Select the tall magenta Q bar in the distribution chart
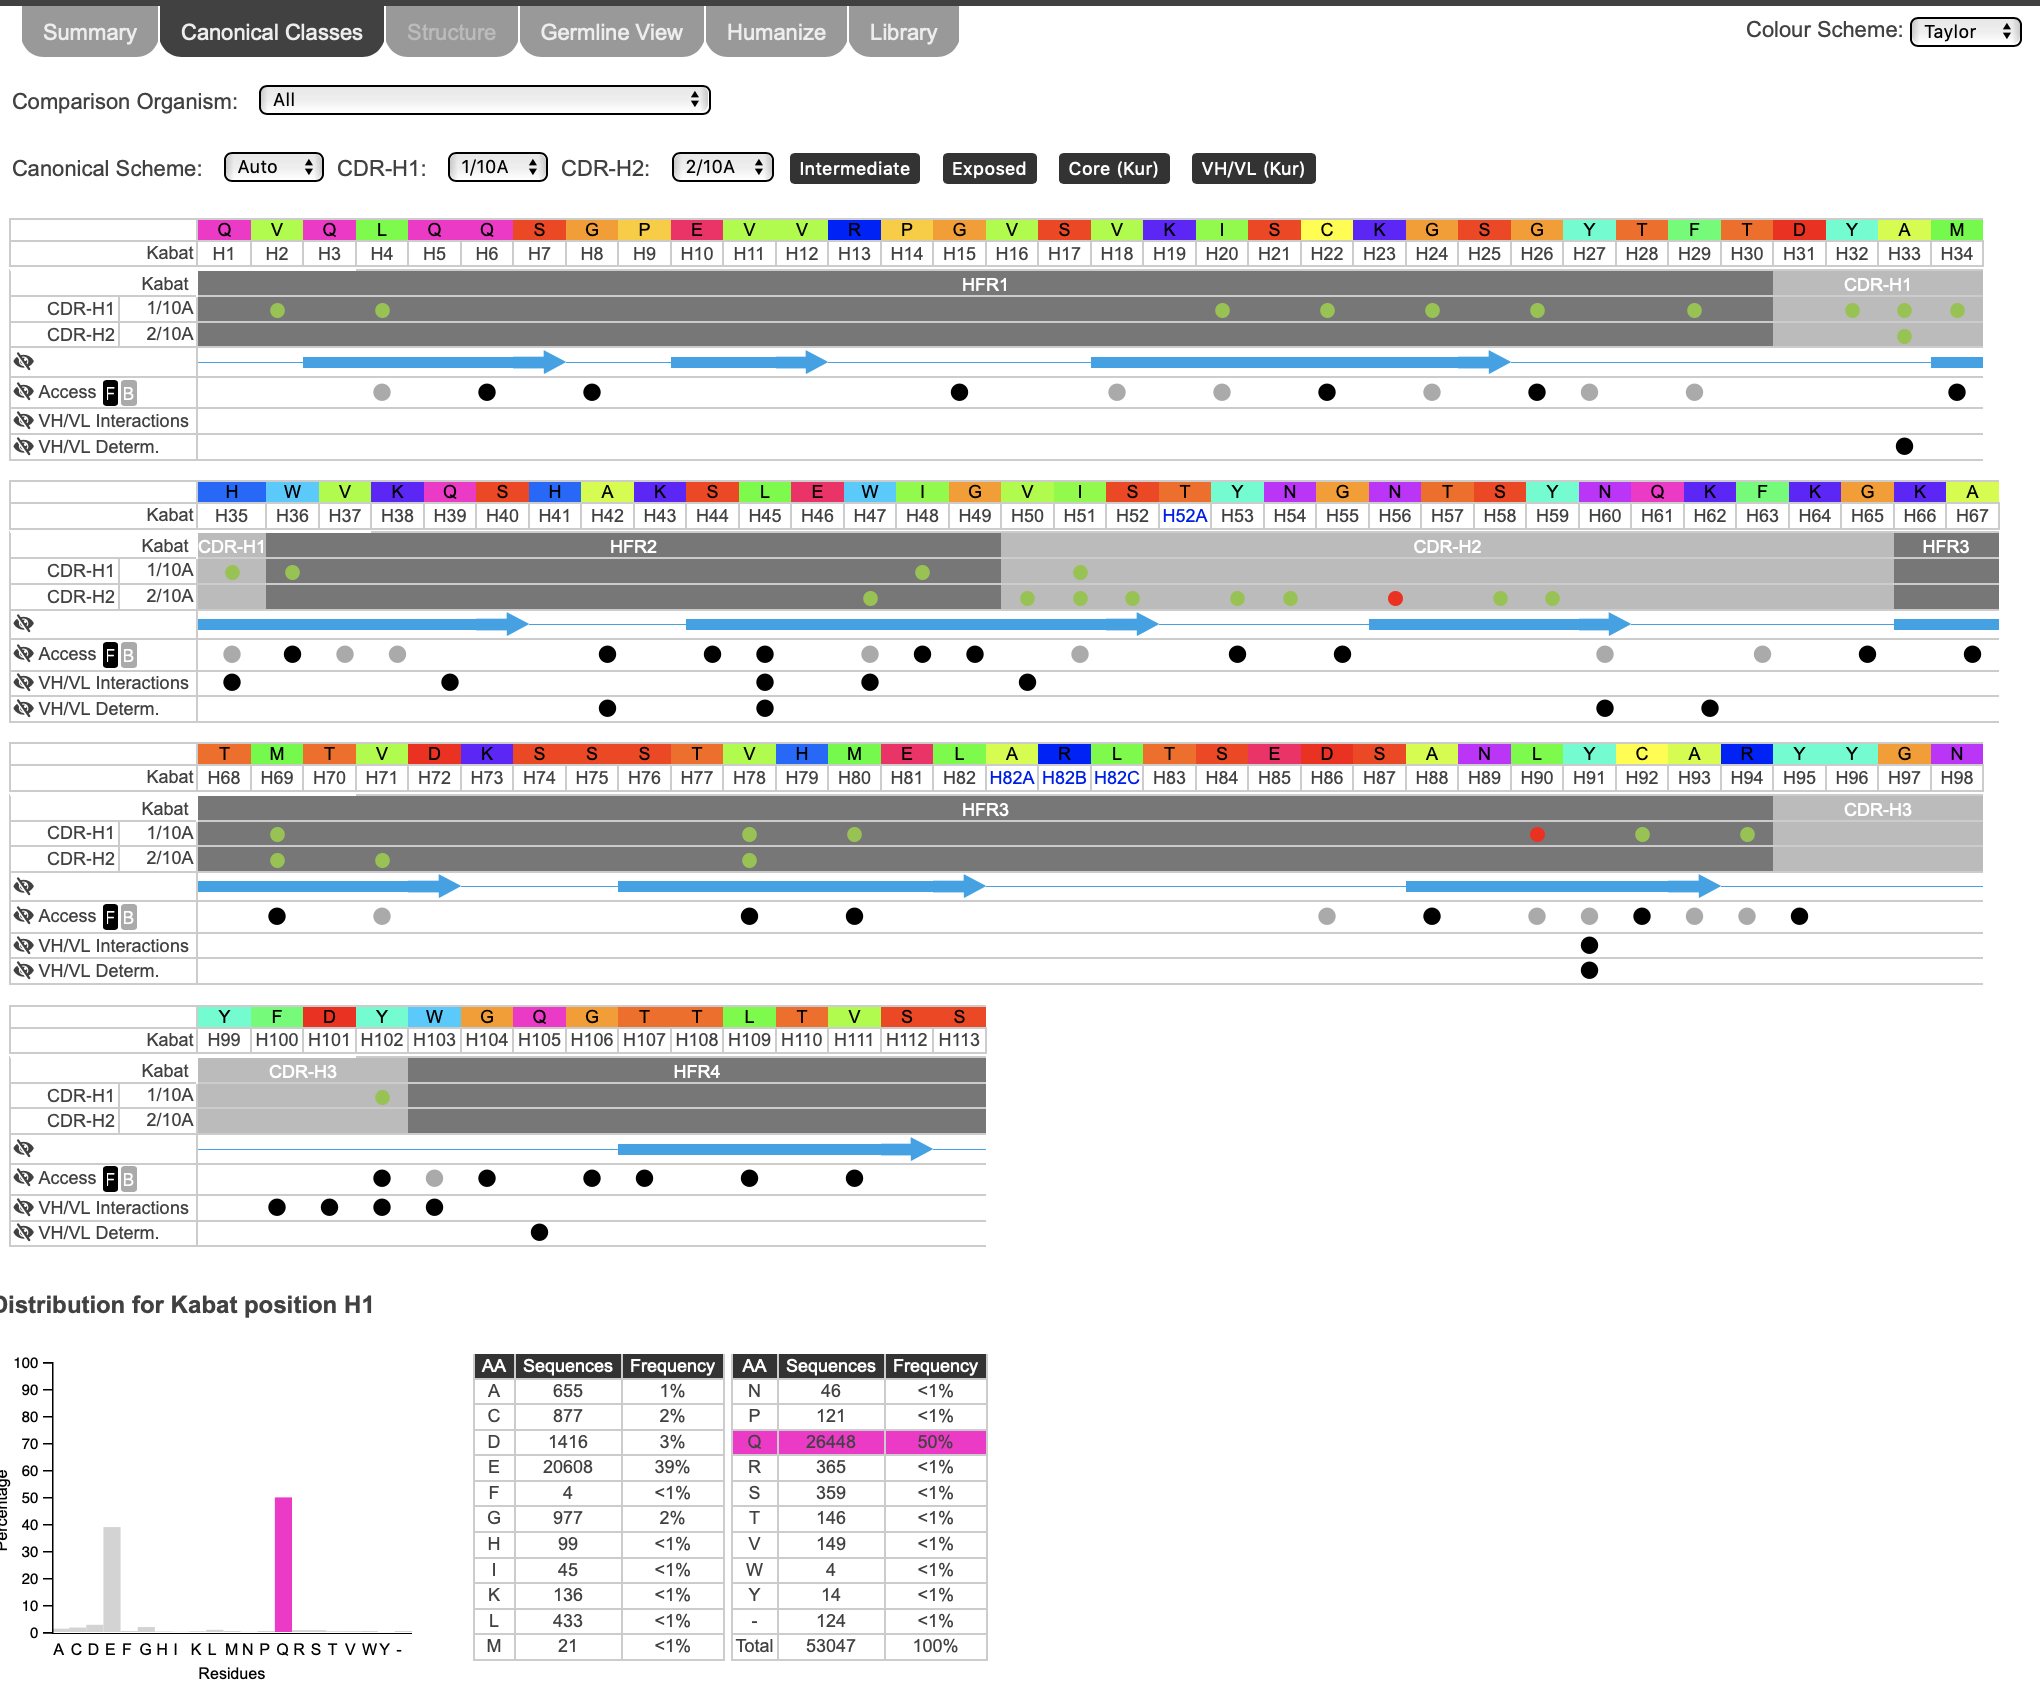2040x1694 pixels. 283,1565
